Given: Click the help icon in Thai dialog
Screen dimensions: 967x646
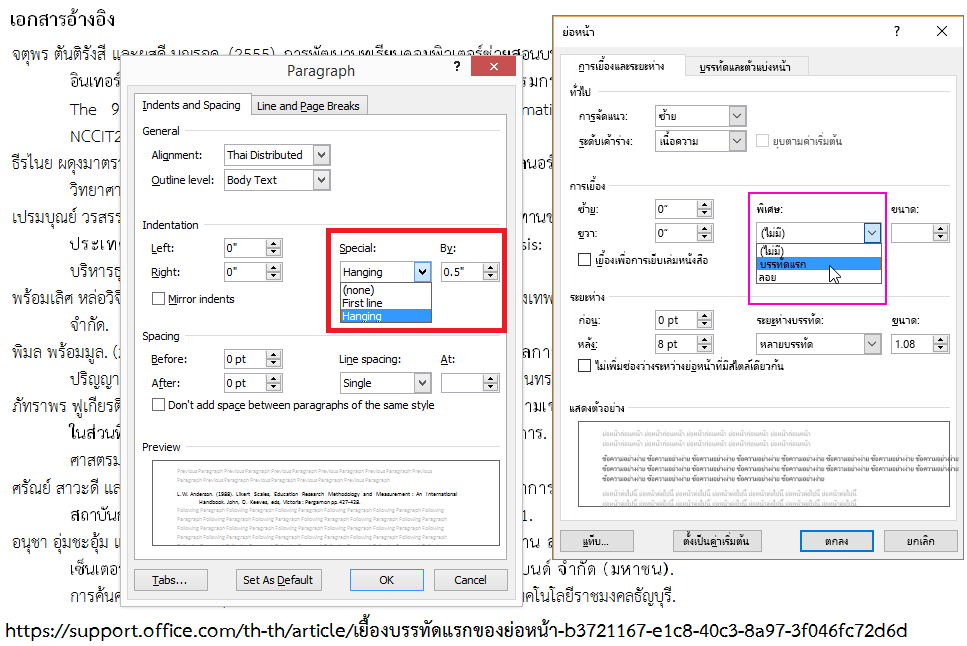Looking at the screenshot, I should (x=896, y=31).
